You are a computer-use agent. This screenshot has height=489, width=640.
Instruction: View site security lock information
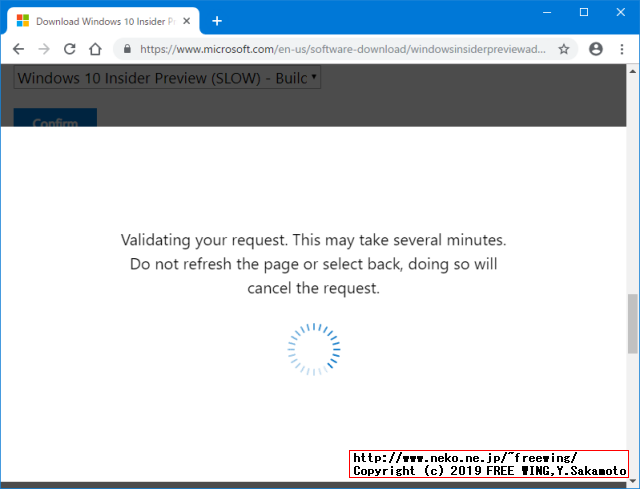point(127,49)
